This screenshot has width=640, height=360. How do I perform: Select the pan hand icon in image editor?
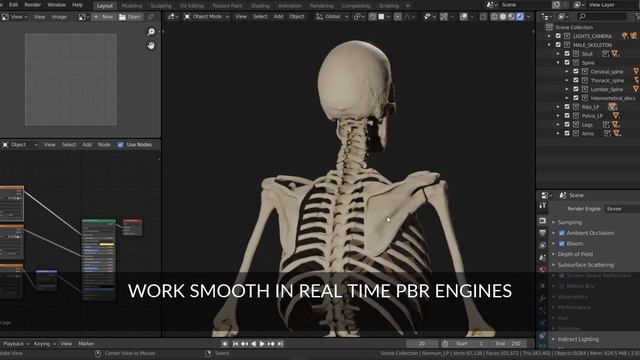click(x=151, y=45)
